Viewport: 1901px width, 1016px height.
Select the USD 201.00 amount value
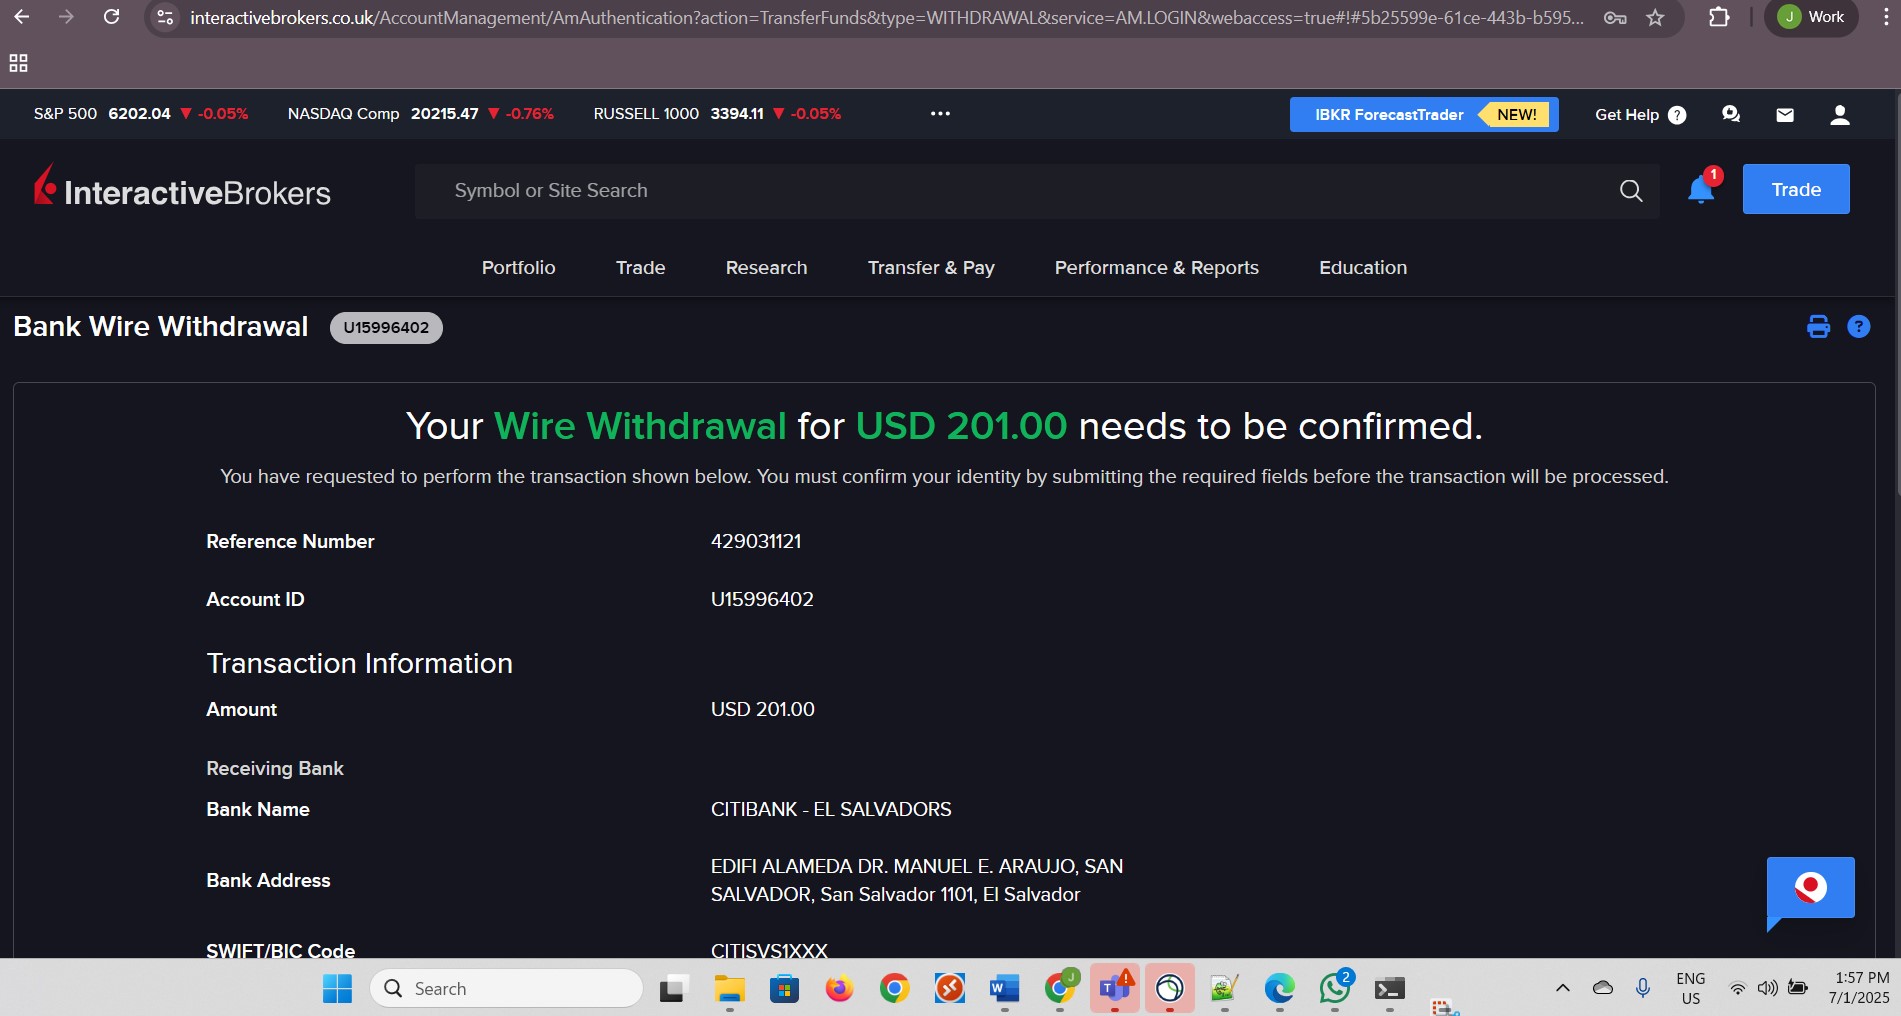[x=762, y=709]
